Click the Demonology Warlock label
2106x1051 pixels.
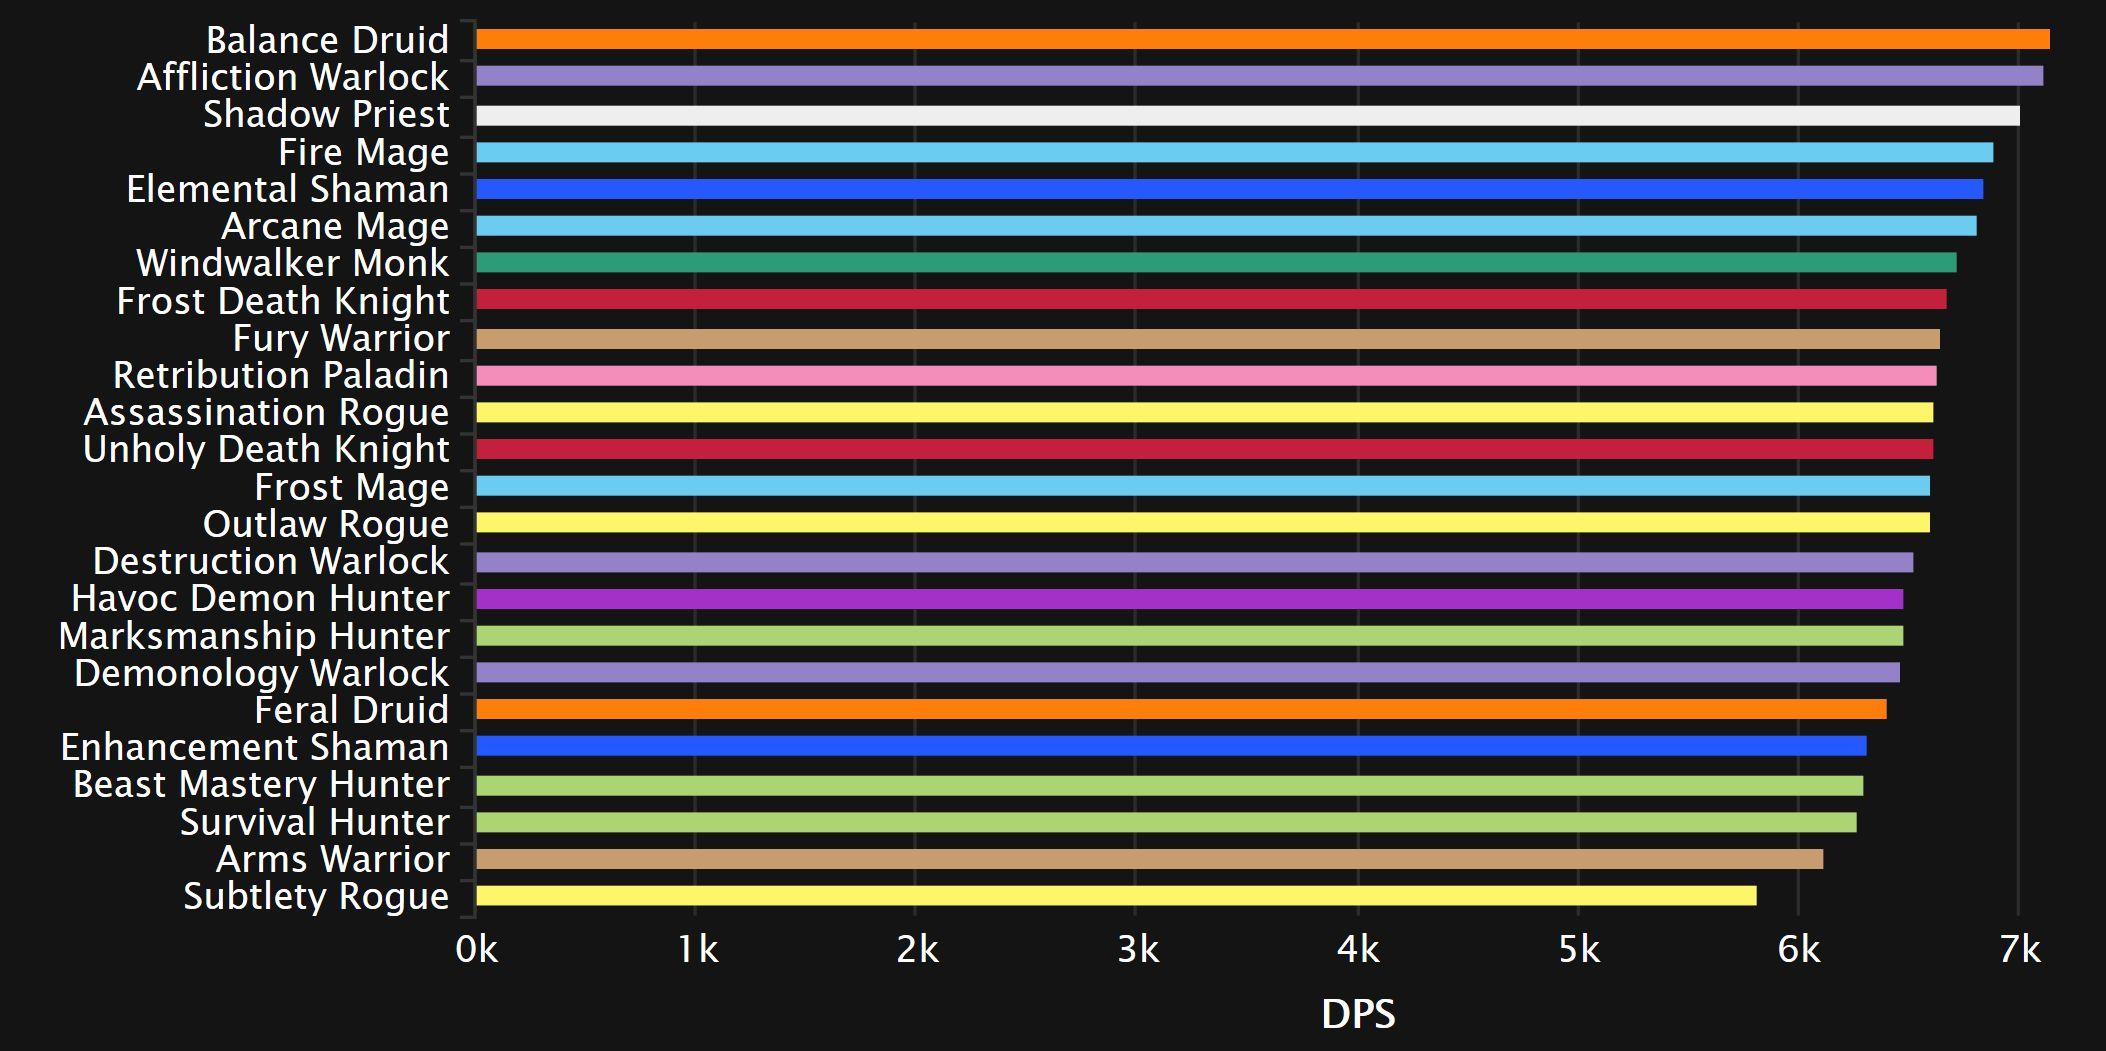coord(262,673)
